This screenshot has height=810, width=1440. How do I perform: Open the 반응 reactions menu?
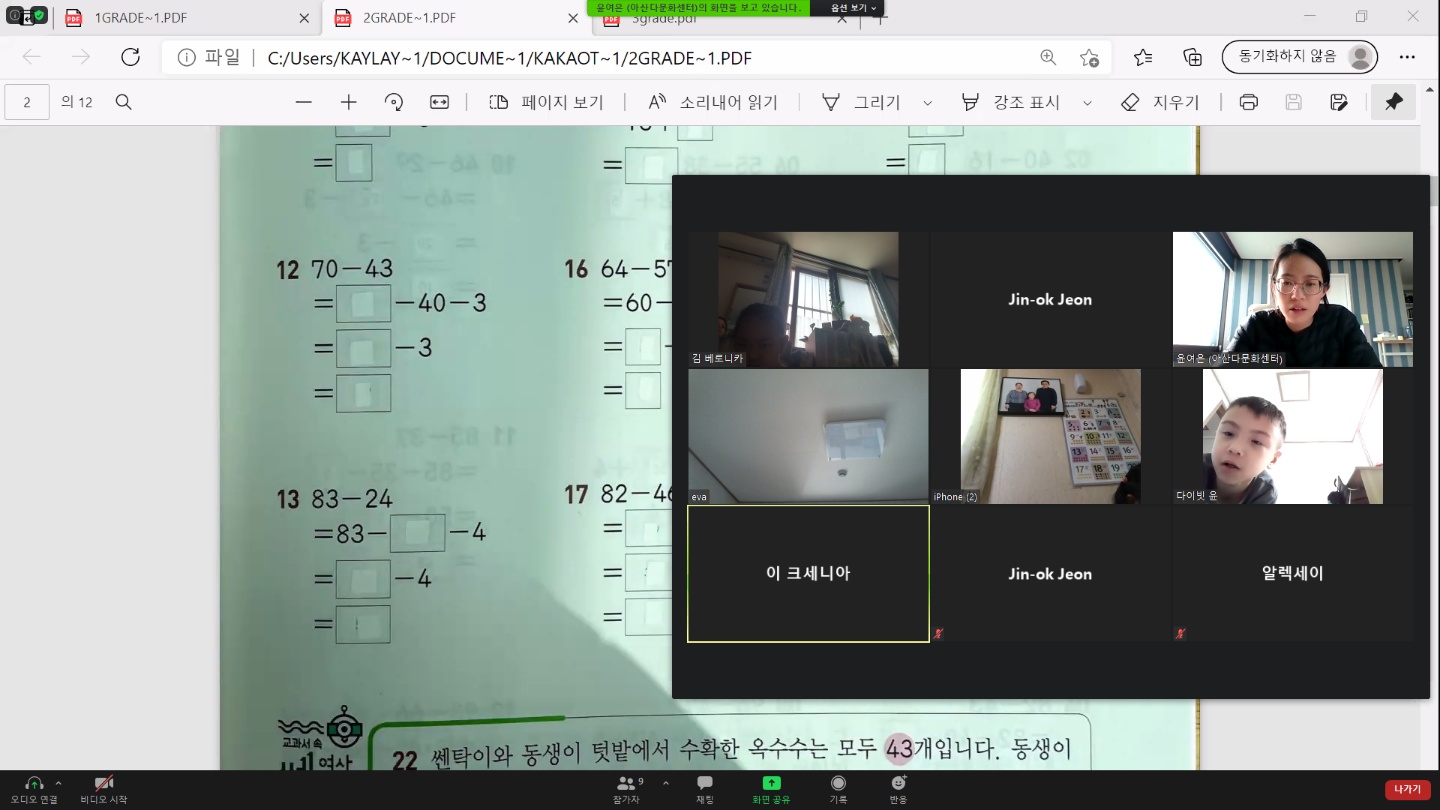pos(898,788)
